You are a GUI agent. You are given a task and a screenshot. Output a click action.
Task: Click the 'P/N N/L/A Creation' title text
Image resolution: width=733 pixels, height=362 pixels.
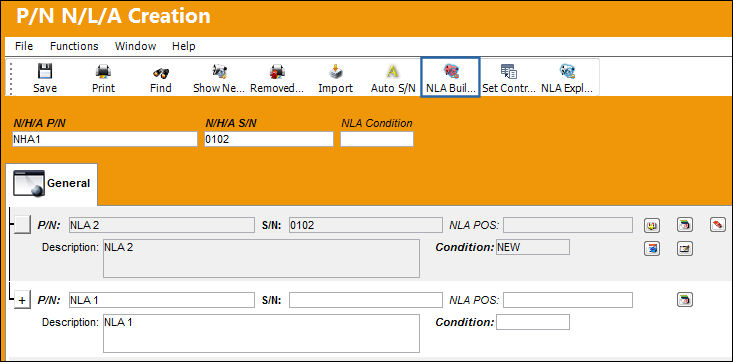tap(113, 16)
